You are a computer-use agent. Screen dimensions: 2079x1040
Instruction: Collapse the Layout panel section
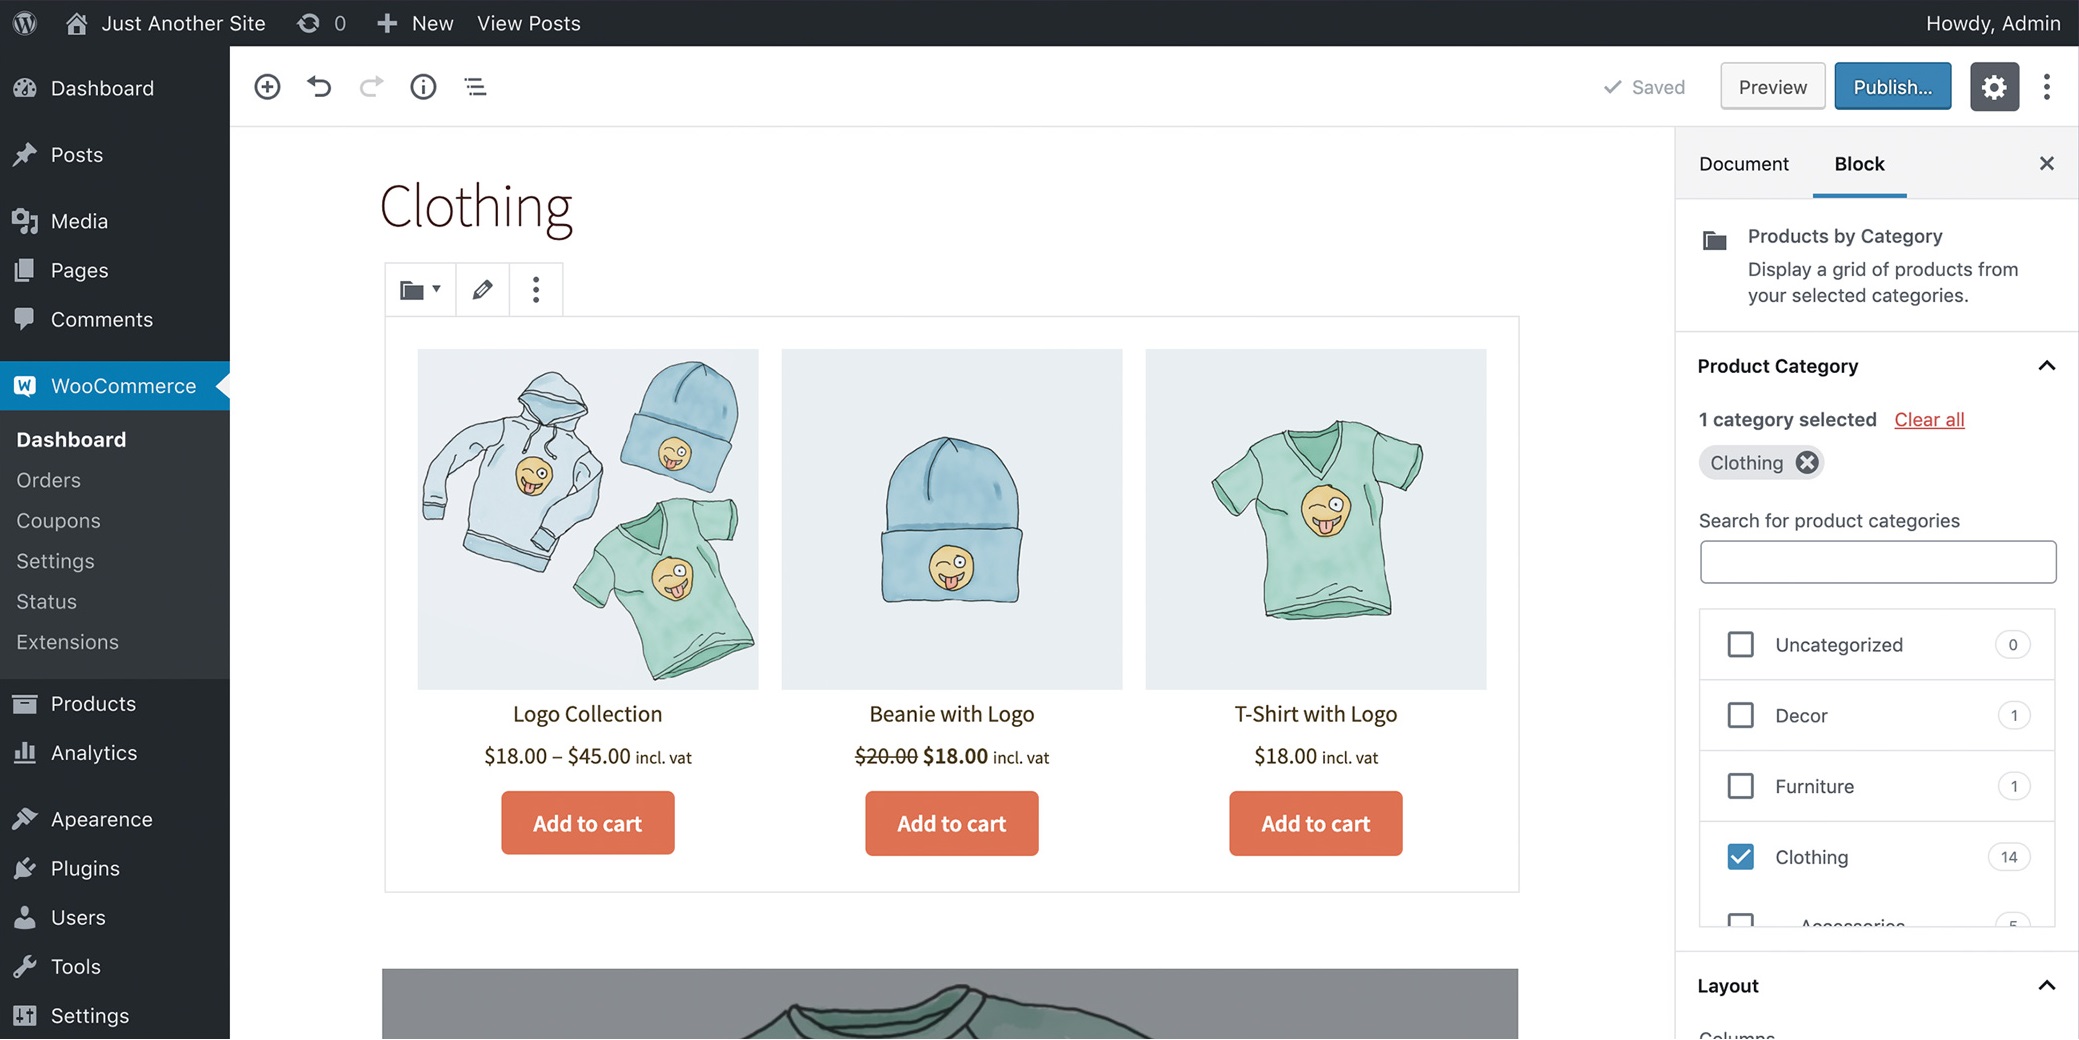[x=2046, y=986]
